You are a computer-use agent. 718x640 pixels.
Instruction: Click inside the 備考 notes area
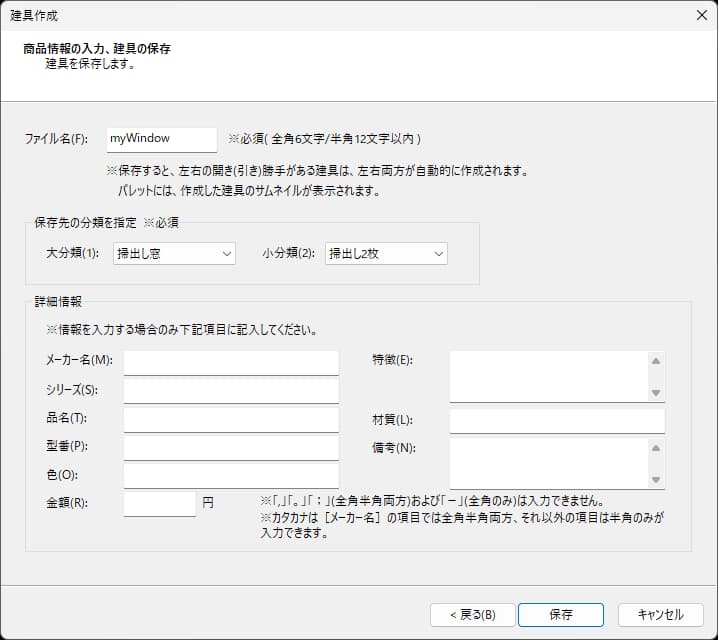pyautogui.click(x=549, y=463)
